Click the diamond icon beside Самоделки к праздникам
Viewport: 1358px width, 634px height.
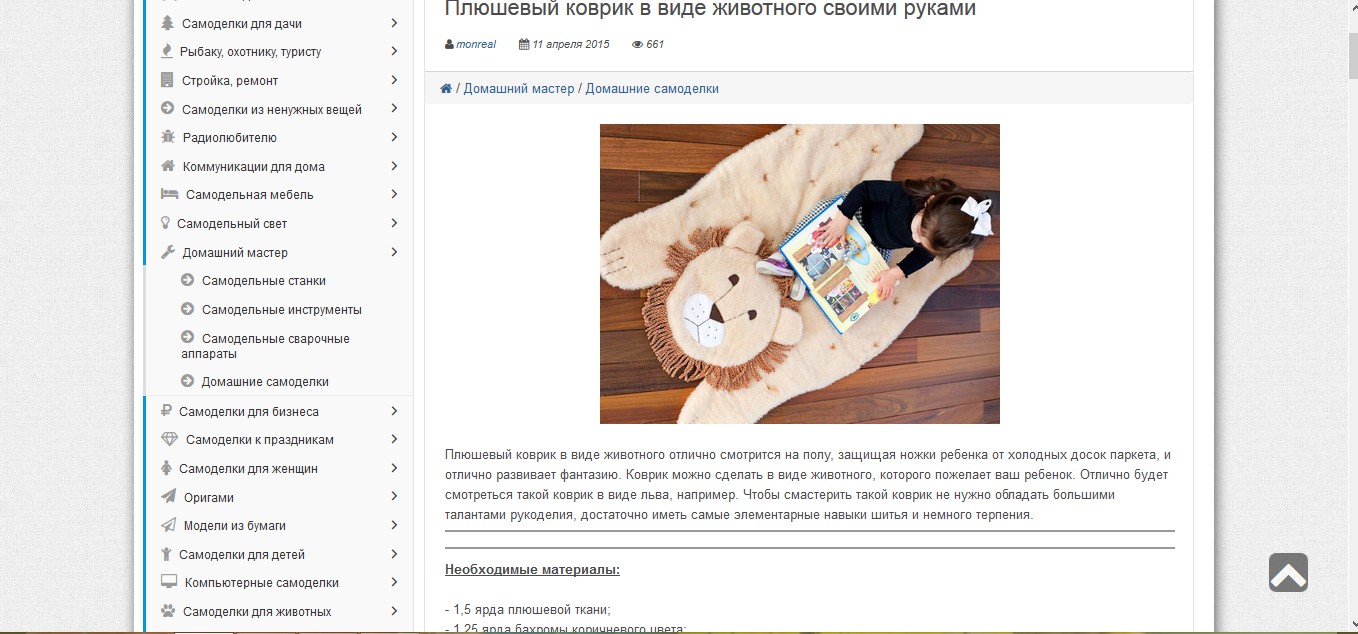[x=169, y=439]
